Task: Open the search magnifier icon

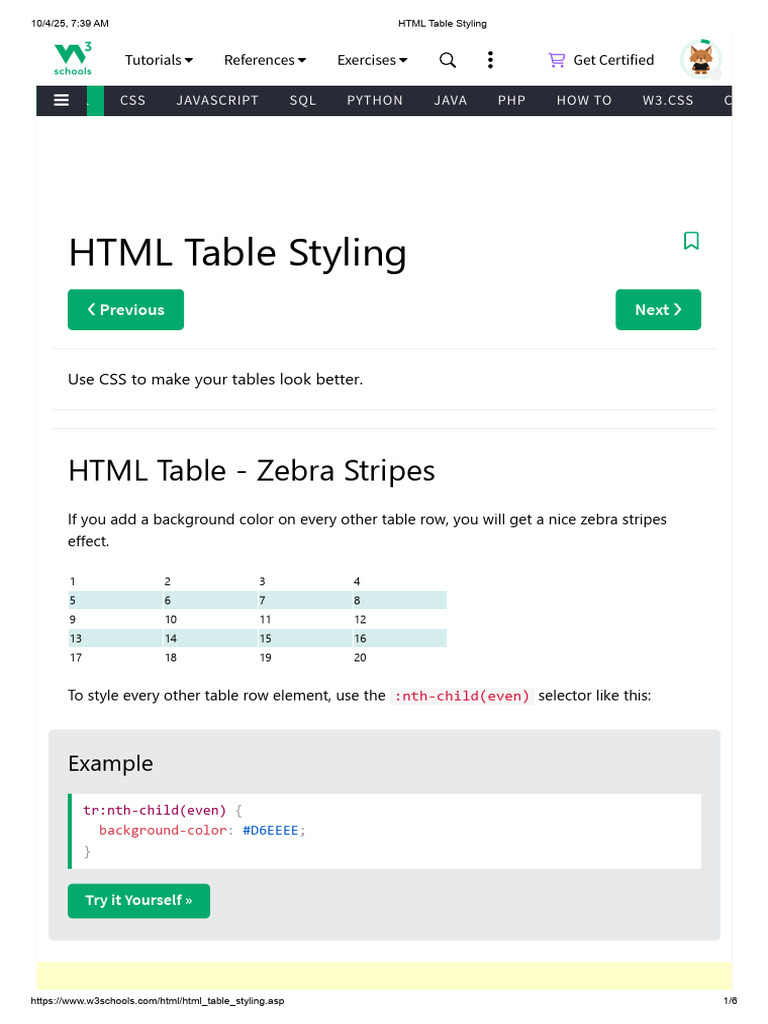Action: coord(447,60)
